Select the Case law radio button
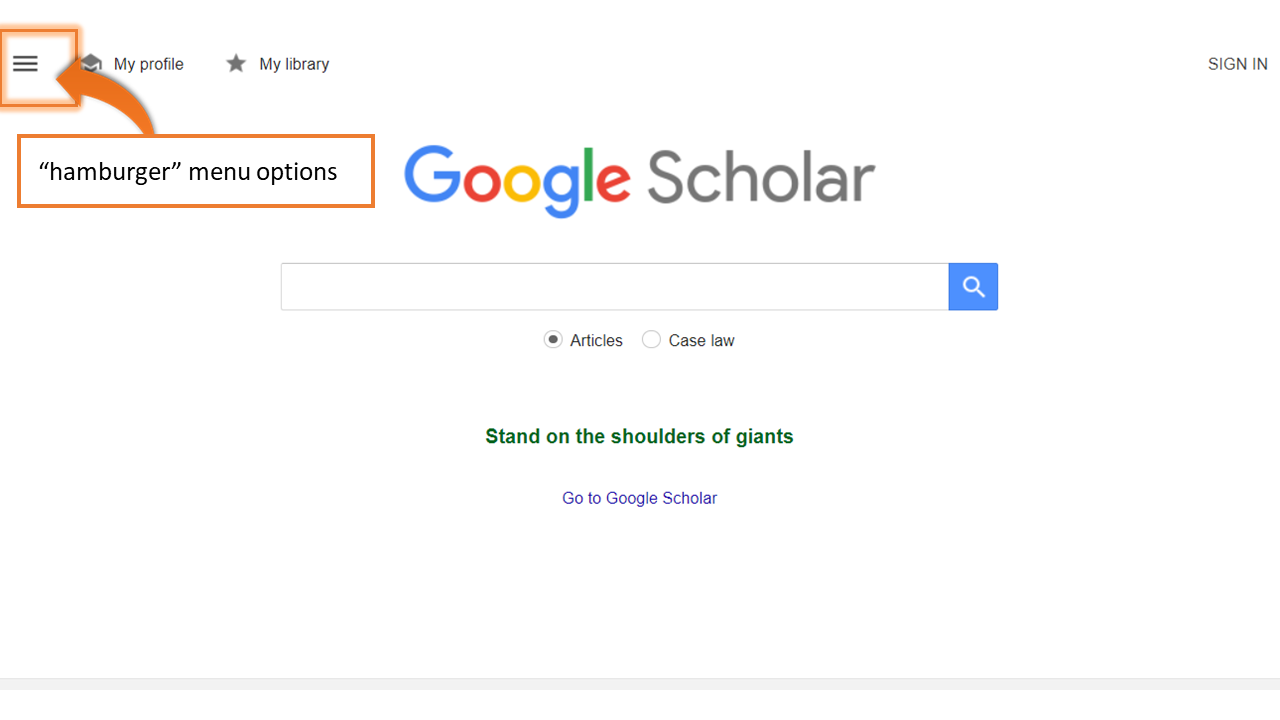Screen dimensions: 1280x720 [x=651, y=340]
